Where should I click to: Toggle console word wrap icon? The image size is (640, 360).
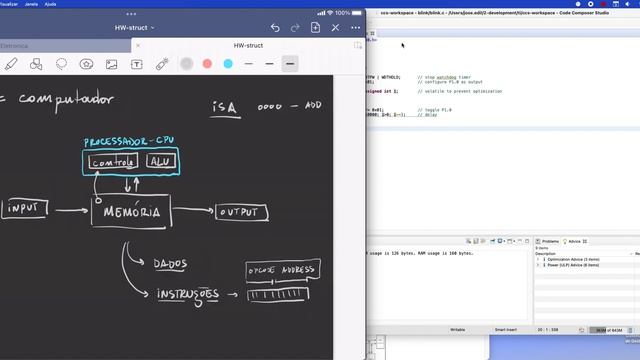pyautogui.click(x=483, y=241)
